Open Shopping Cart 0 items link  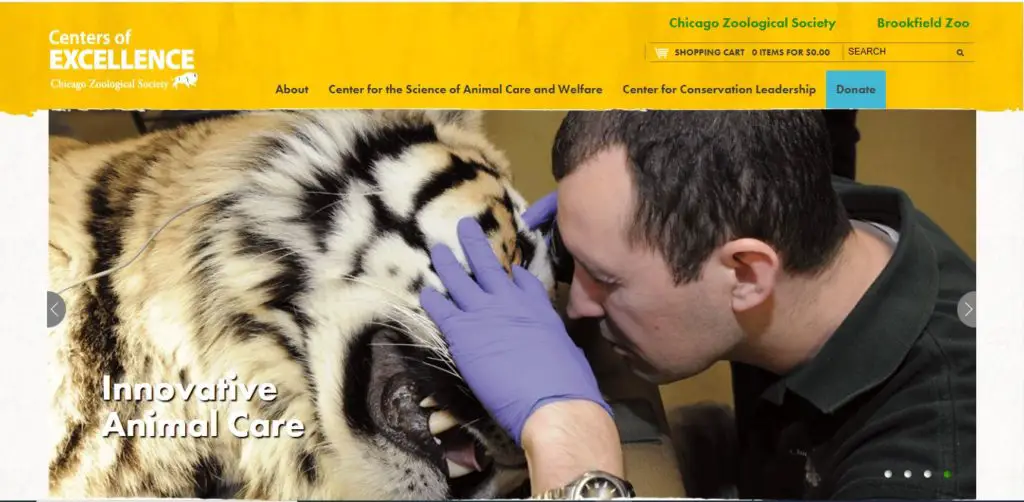pyautogui.click(x=752, y=52)
